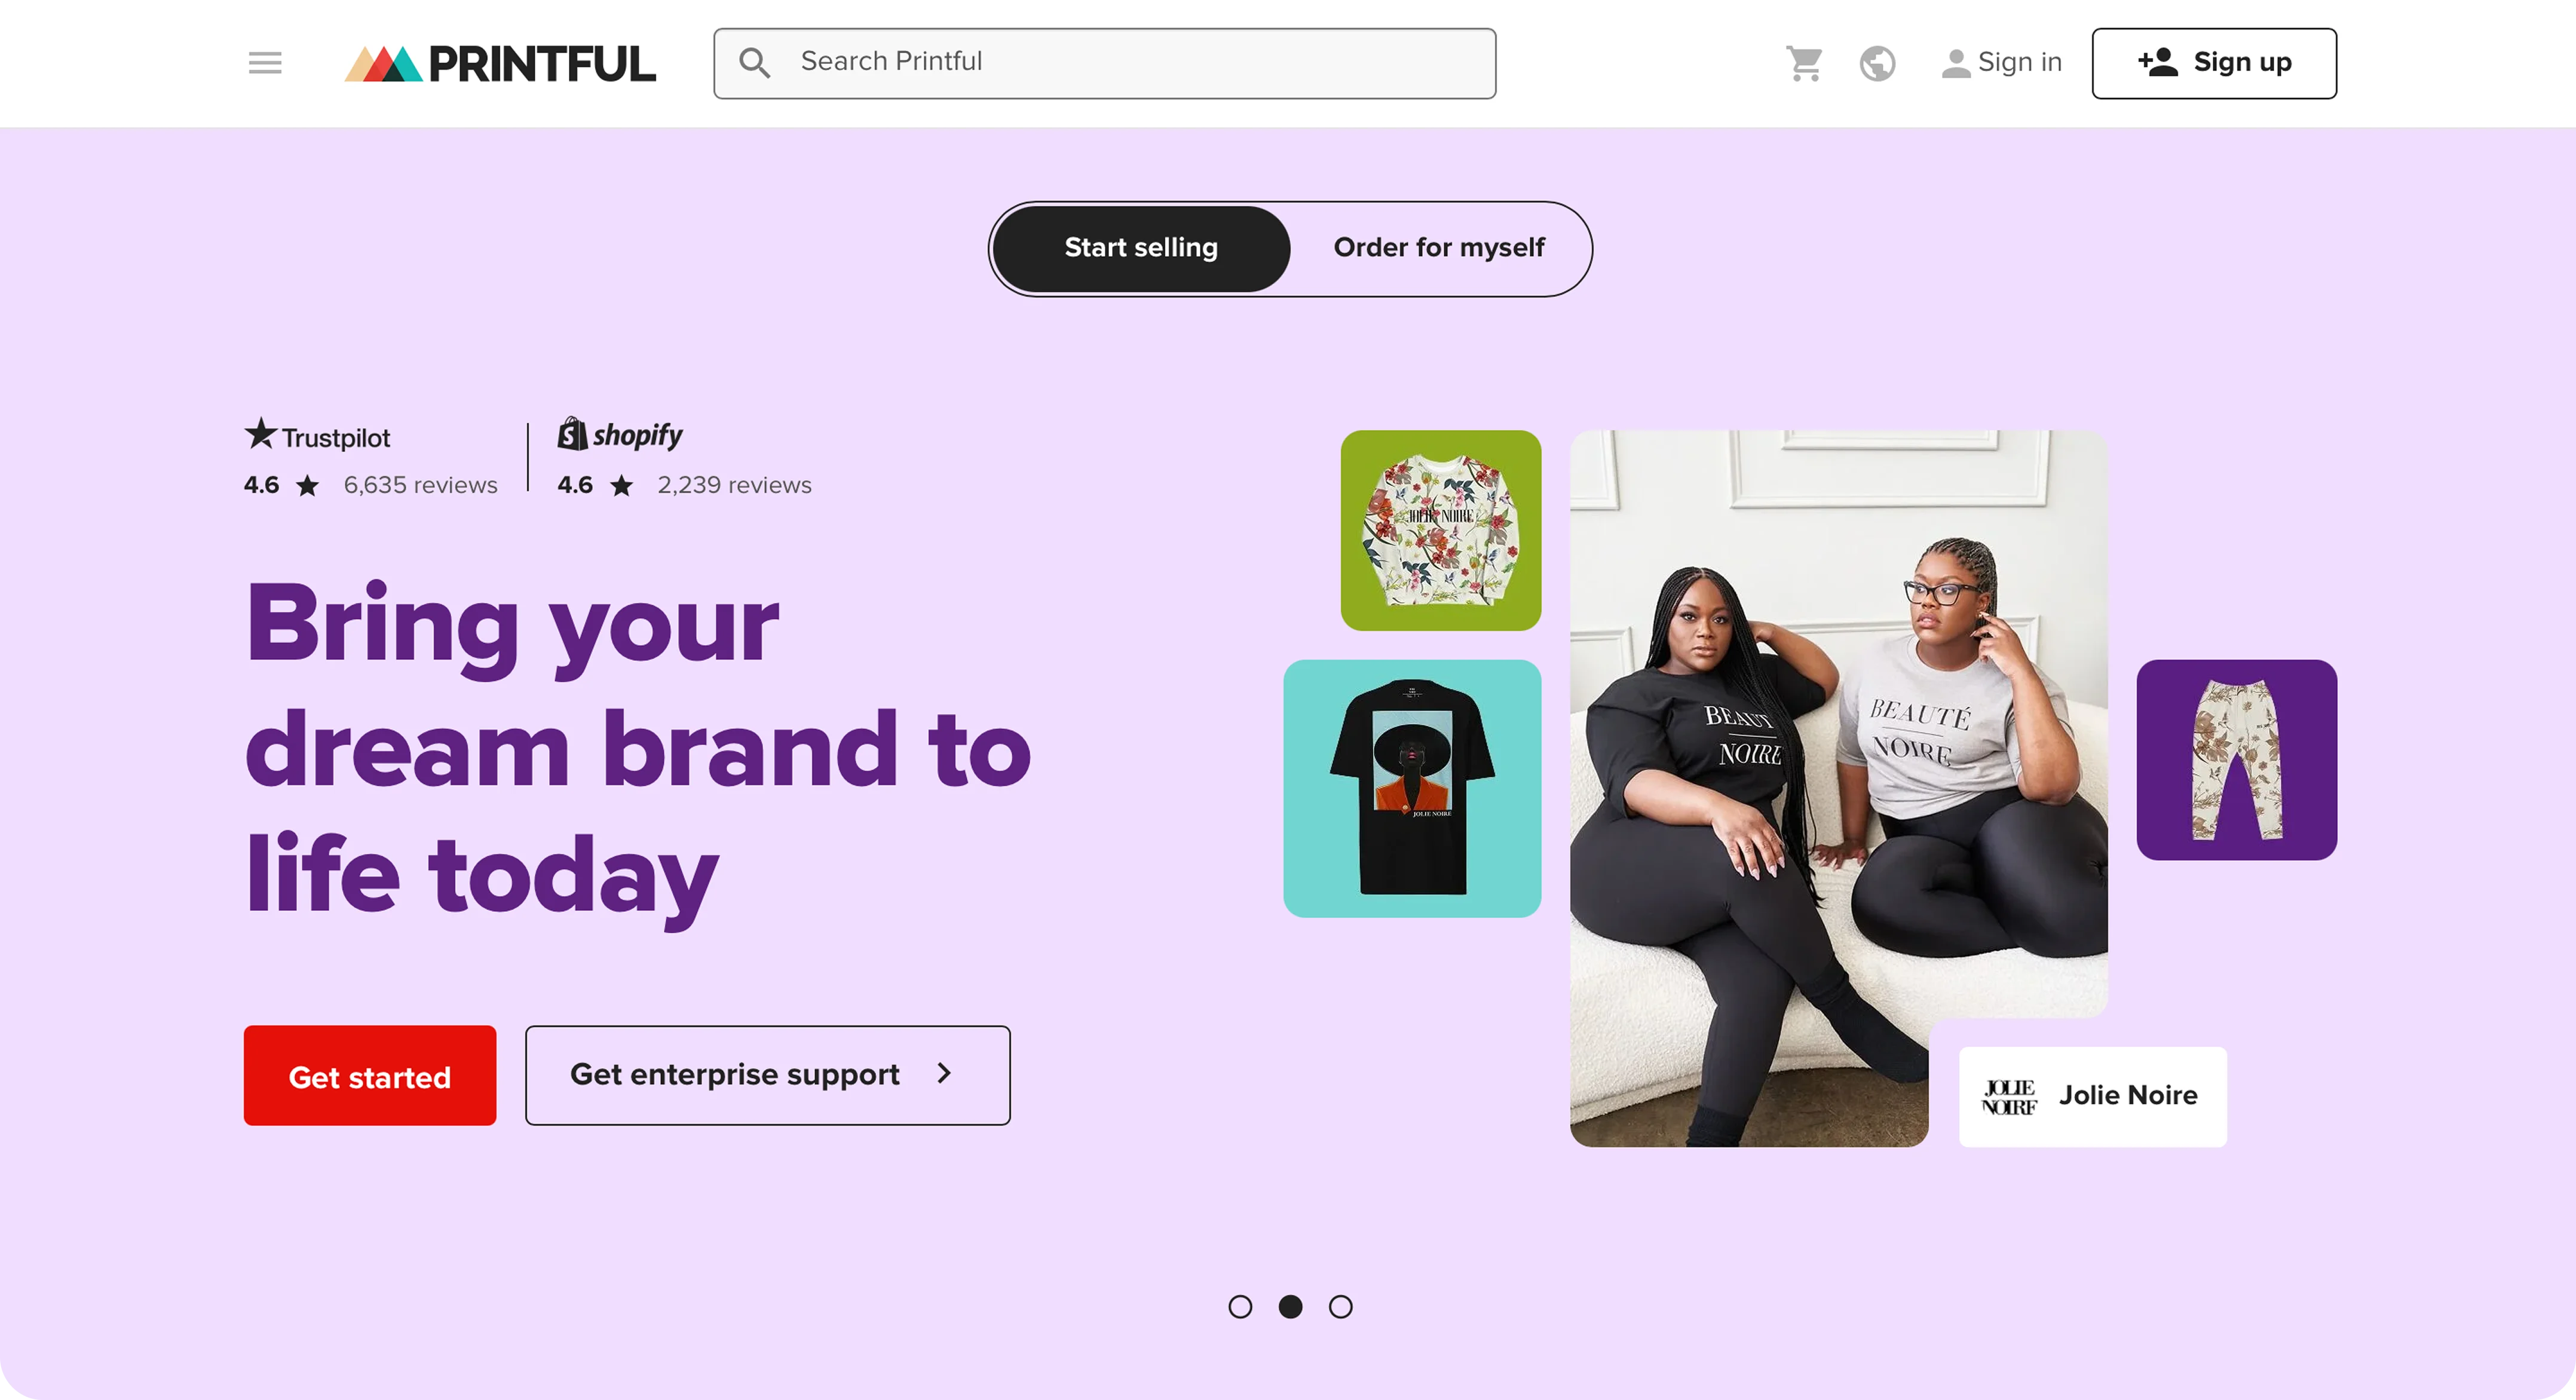Open the floral sweatshirt thumbnail
The height and width of the screenshot is (1400, 2576).
pos(1441,531)
